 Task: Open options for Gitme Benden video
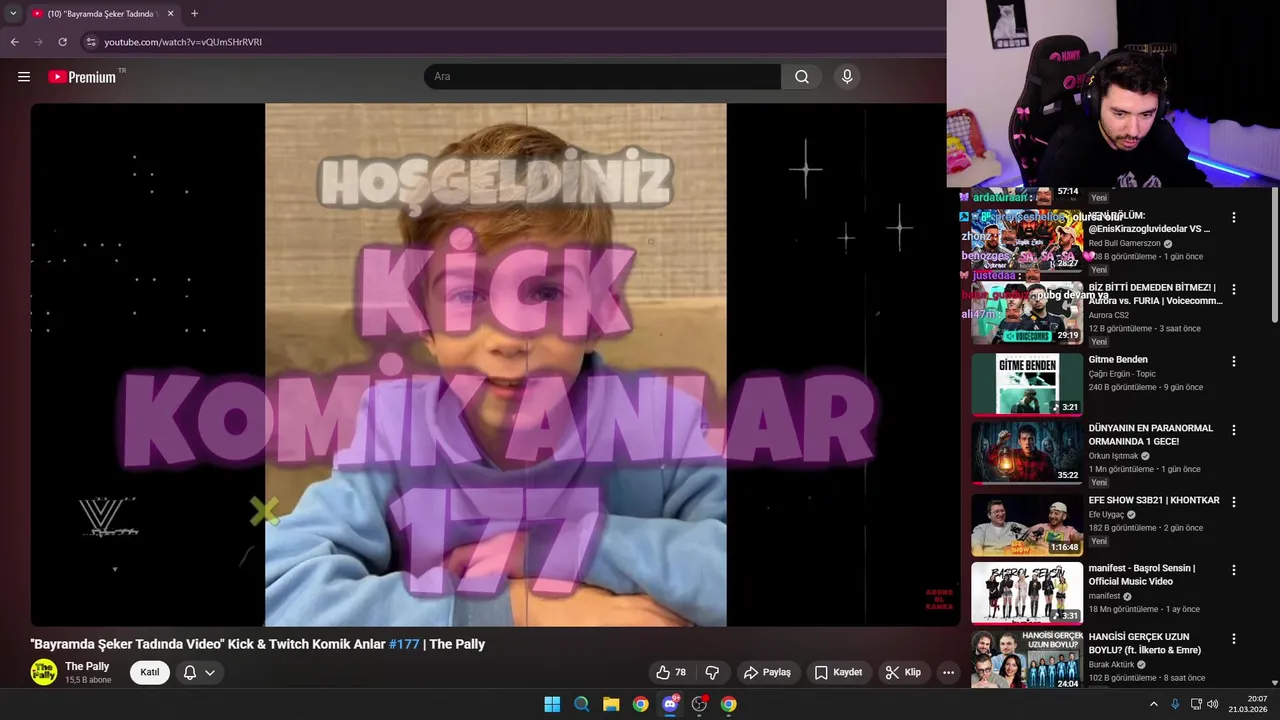(x=1234, y=361)
